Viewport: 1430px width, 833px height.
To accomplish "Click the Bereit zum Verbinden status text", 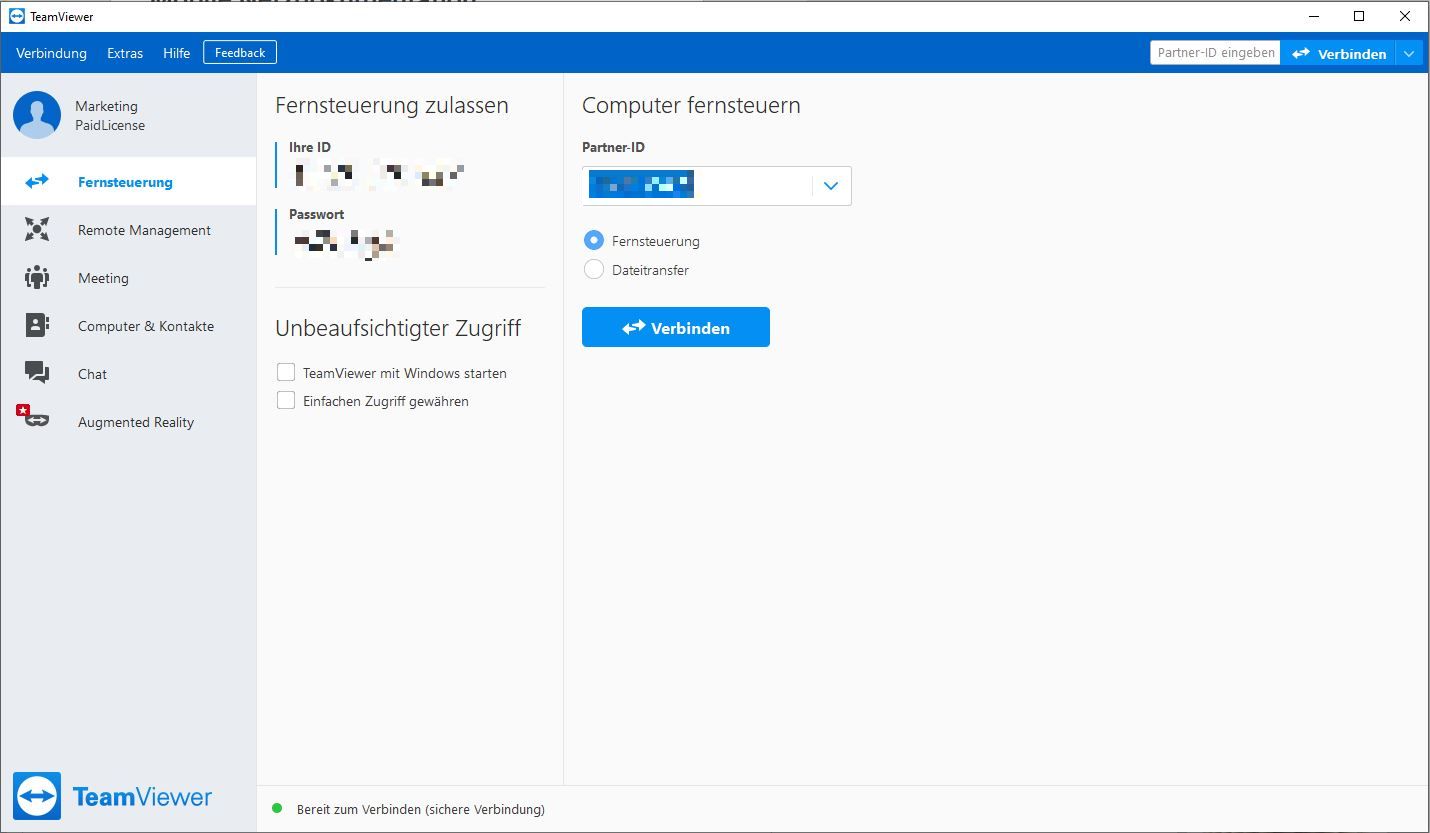I will click(x=421, y=809).
